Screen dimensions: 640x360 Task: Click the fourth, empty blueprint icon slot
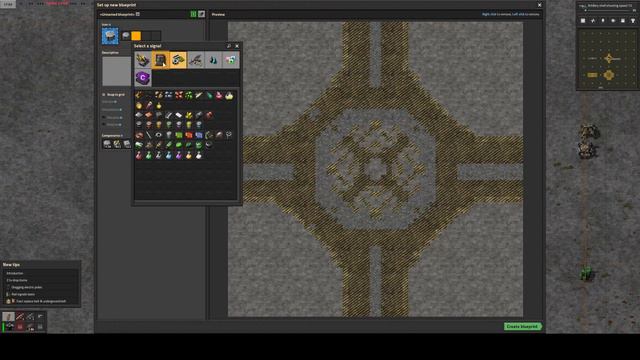pos(156,36)
